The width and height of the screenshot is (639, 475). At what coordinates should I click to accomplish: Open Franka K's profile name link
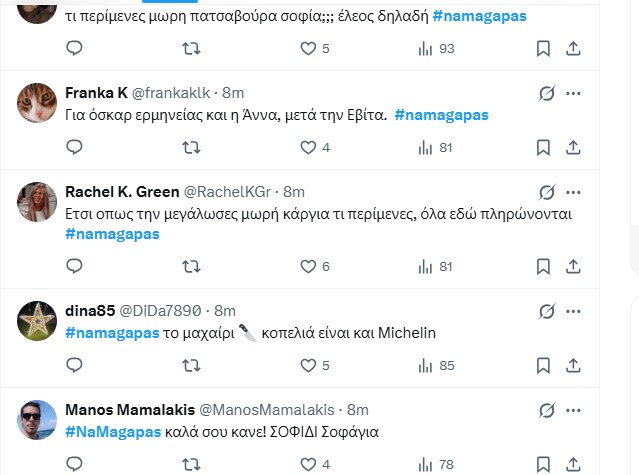pos(96,93)
